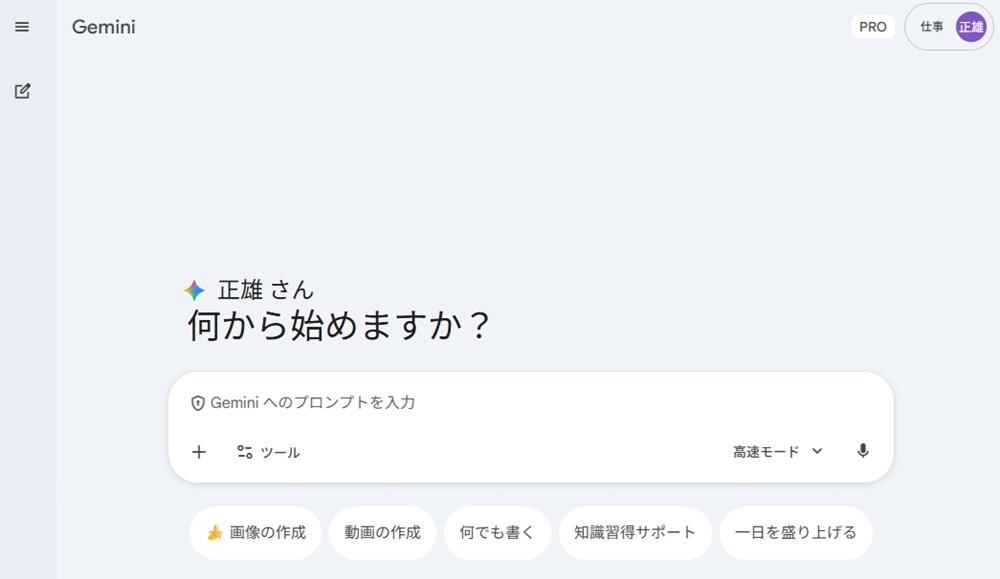
Task: Expand the 高速モード mode chevron
Action: pos(817,451)
